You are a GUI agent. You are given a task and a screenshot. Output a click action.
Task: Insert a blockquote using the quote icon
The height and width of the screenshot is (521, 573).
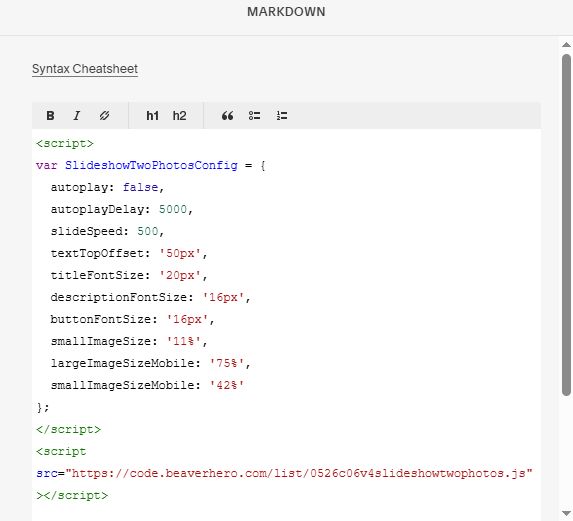point(227,116)
